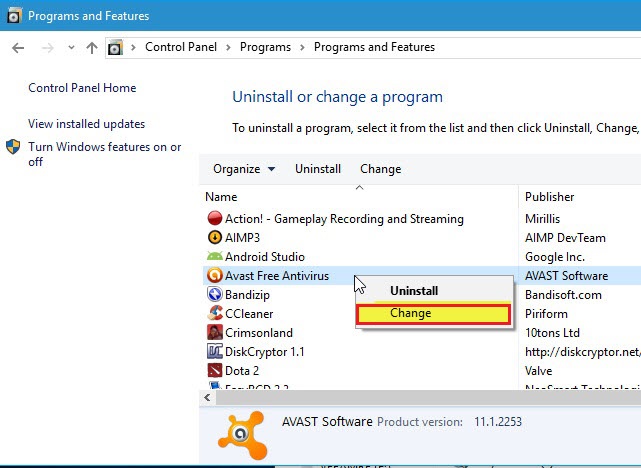Viewport: 641px width, 468px height.
Task: Open the recent locations dropdown arrow
Action: coord(71,47)
